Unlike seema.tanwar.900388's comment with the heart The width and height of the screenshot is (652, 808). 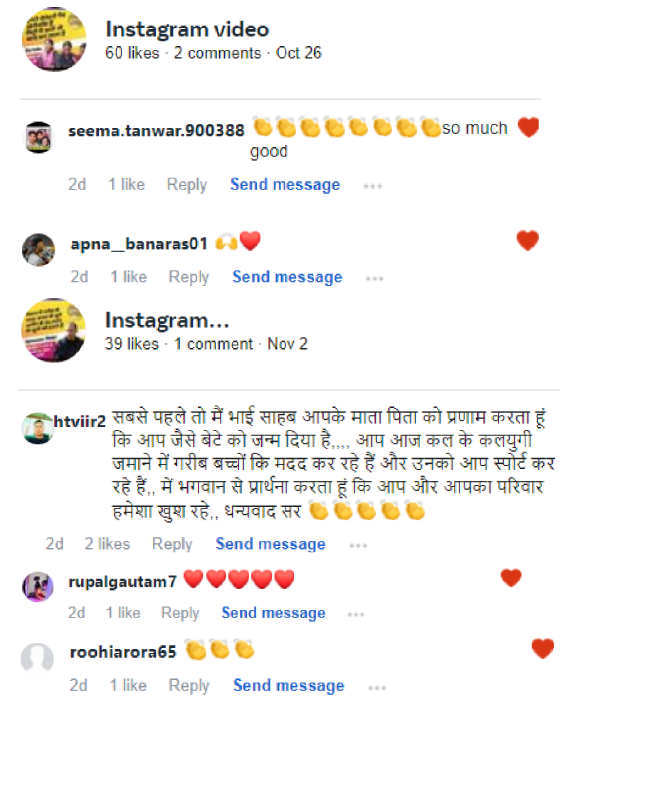click(528, 127)
